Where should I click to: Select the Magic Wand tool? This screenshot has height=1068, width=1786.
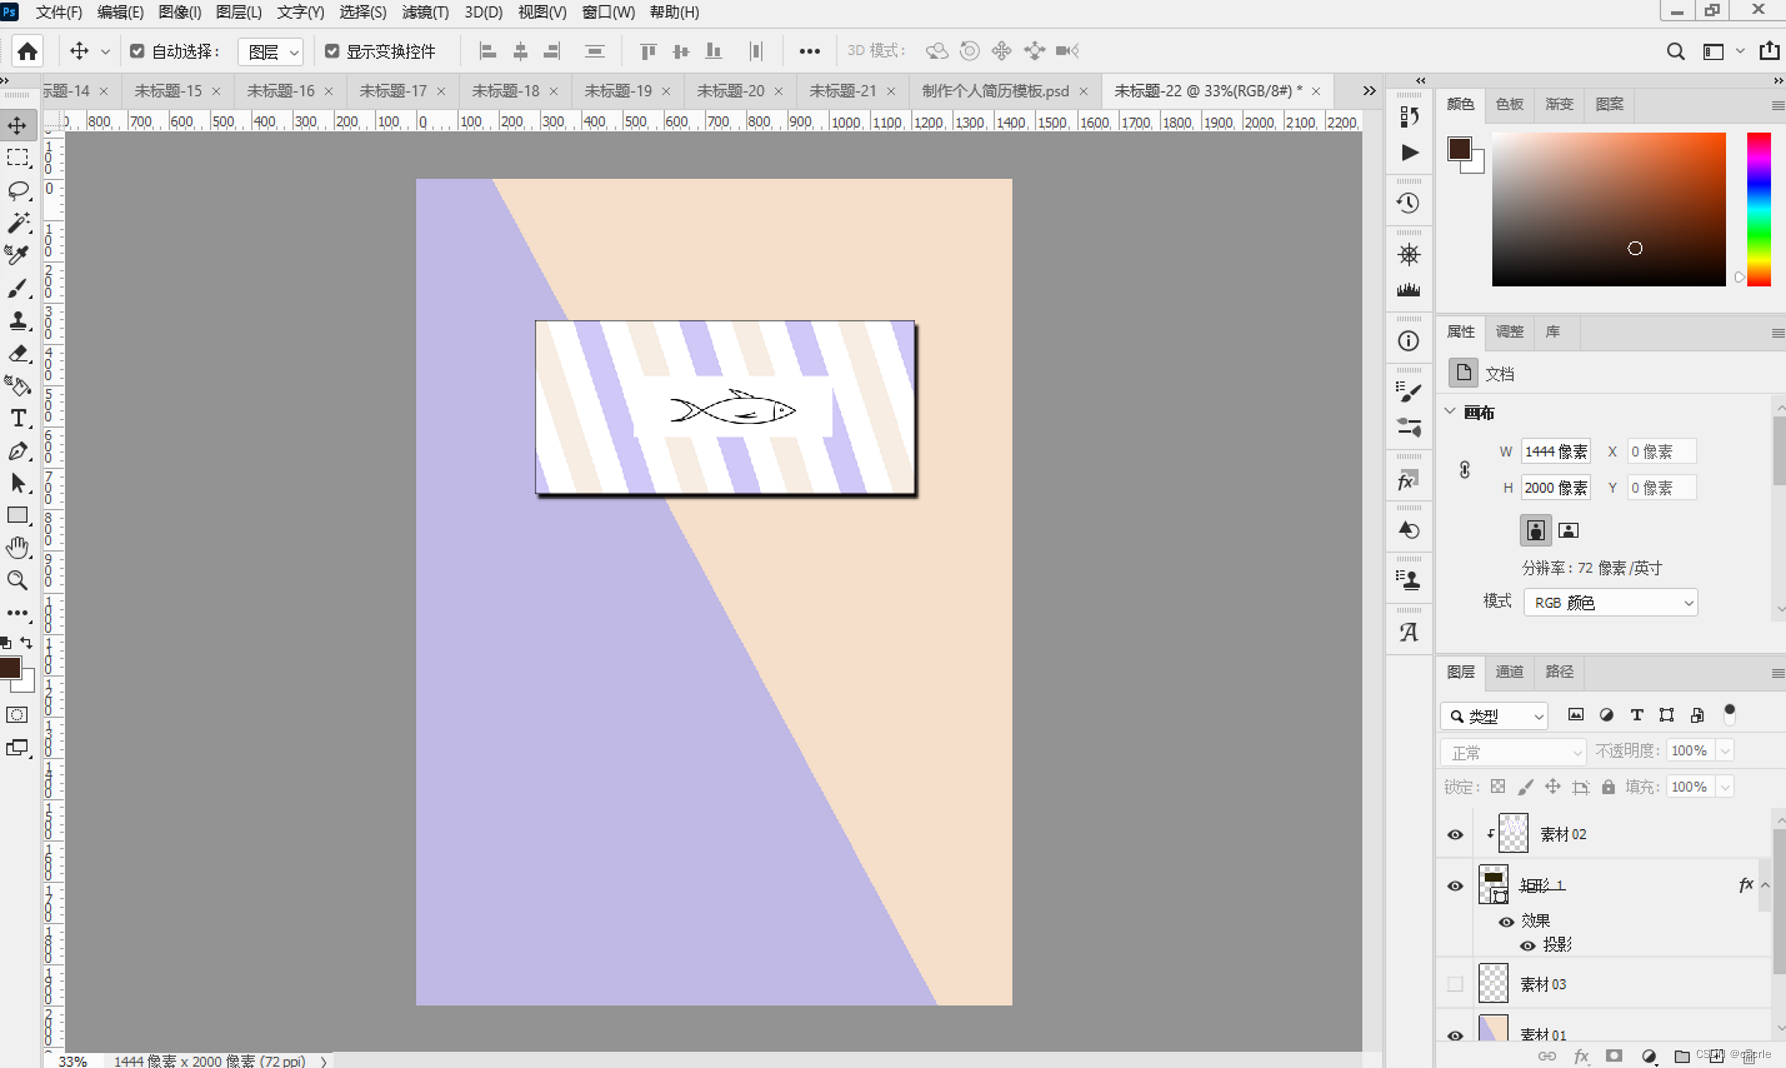18,222
